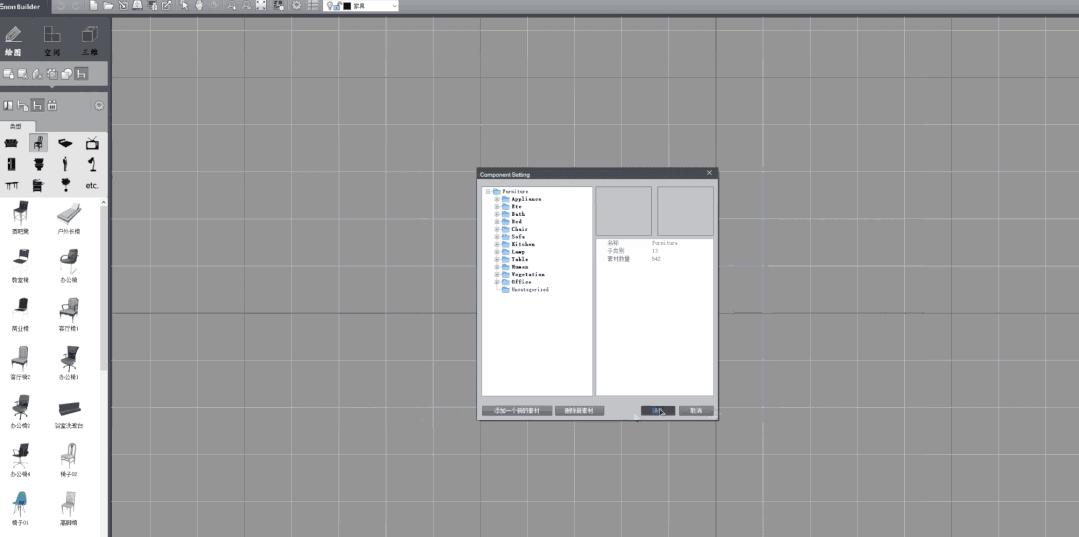Image resolution: width=1079 pixels, height=537 pixels.
Task: Switch to the 空间 space mode
Action: coord(52,41)
